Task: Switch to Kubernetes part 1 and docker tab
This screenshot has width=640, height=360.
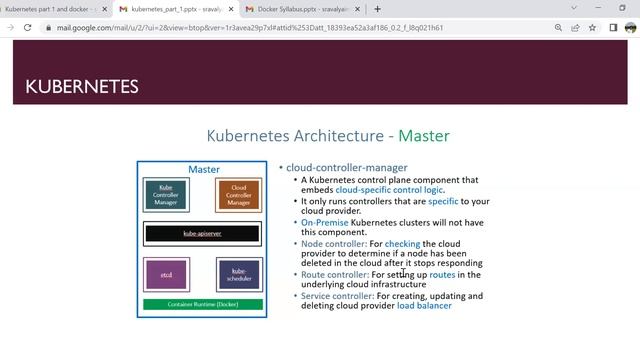Action: coord(52,9)
